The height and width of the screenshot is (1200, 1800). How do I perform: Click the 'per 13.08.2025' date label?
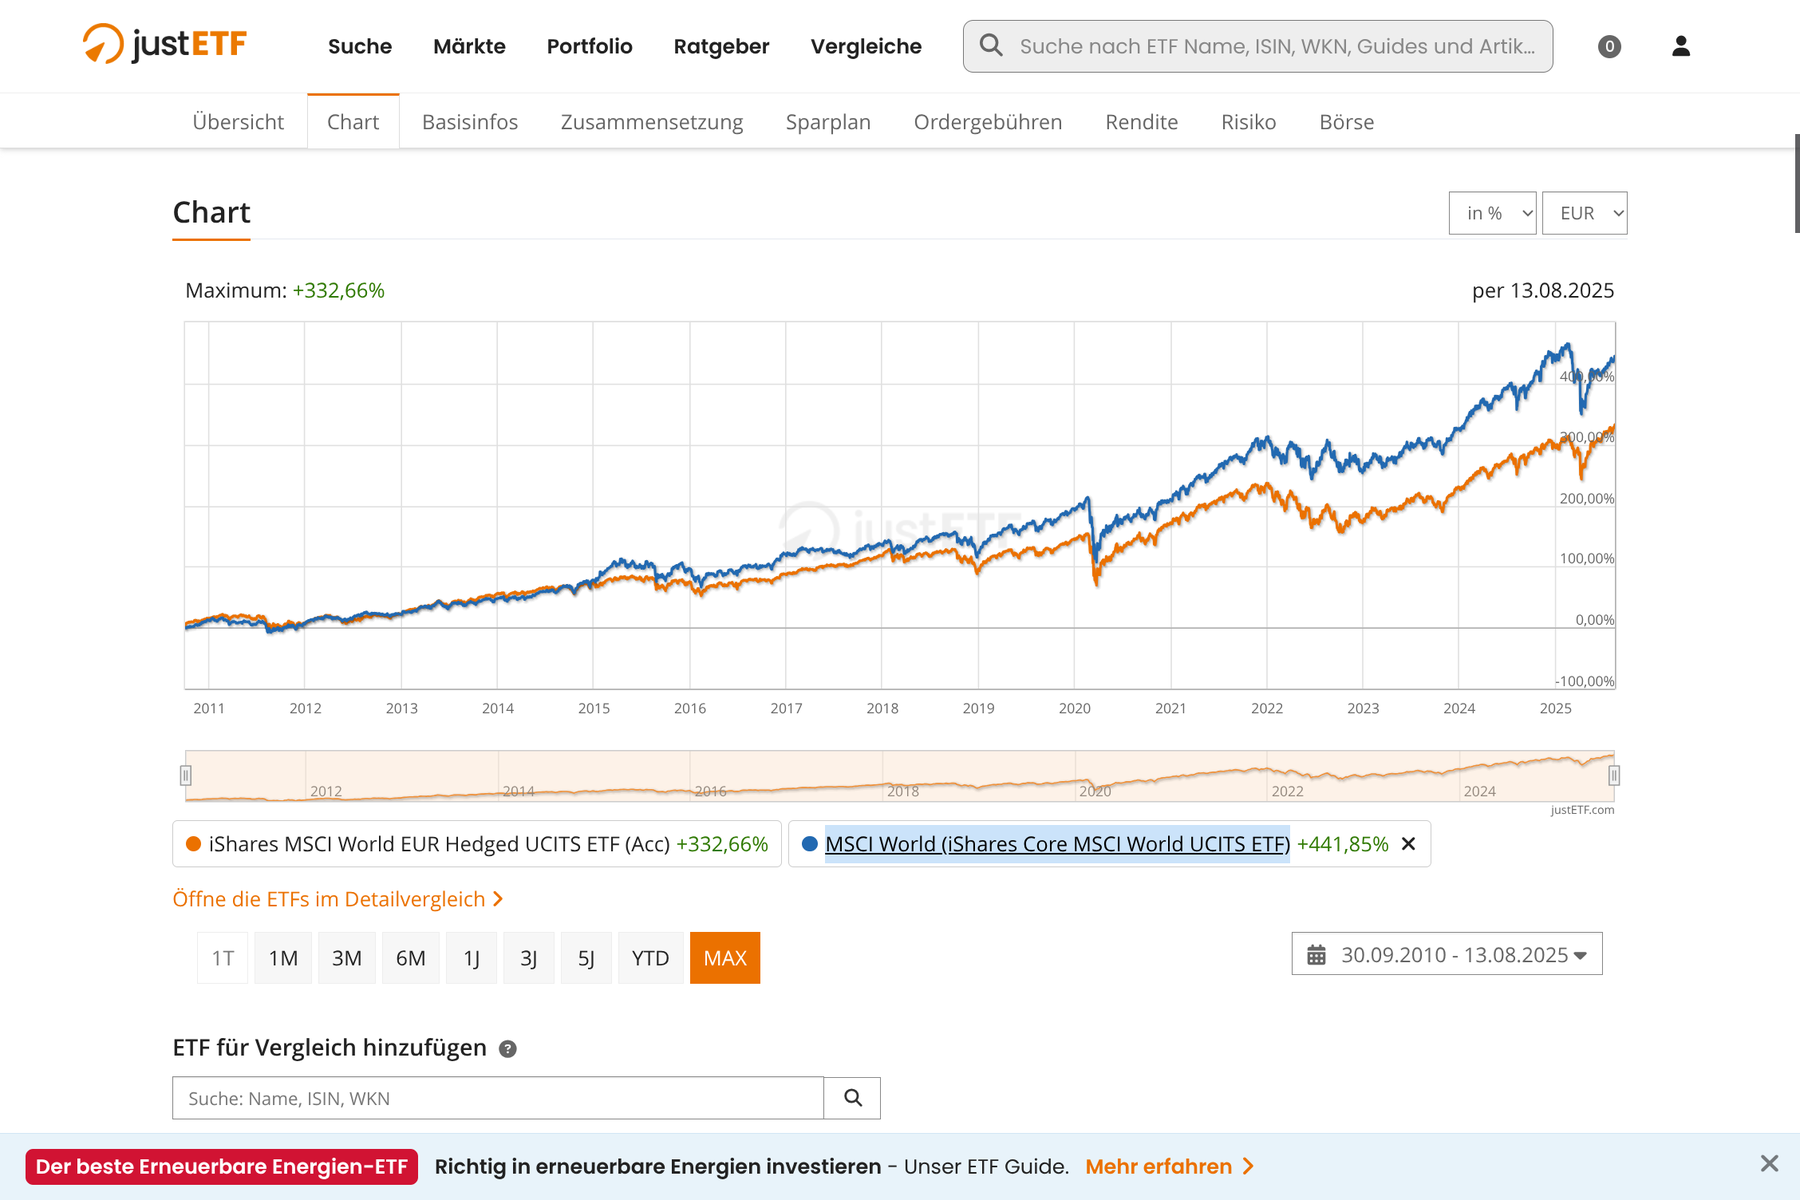pos(1543,290)
